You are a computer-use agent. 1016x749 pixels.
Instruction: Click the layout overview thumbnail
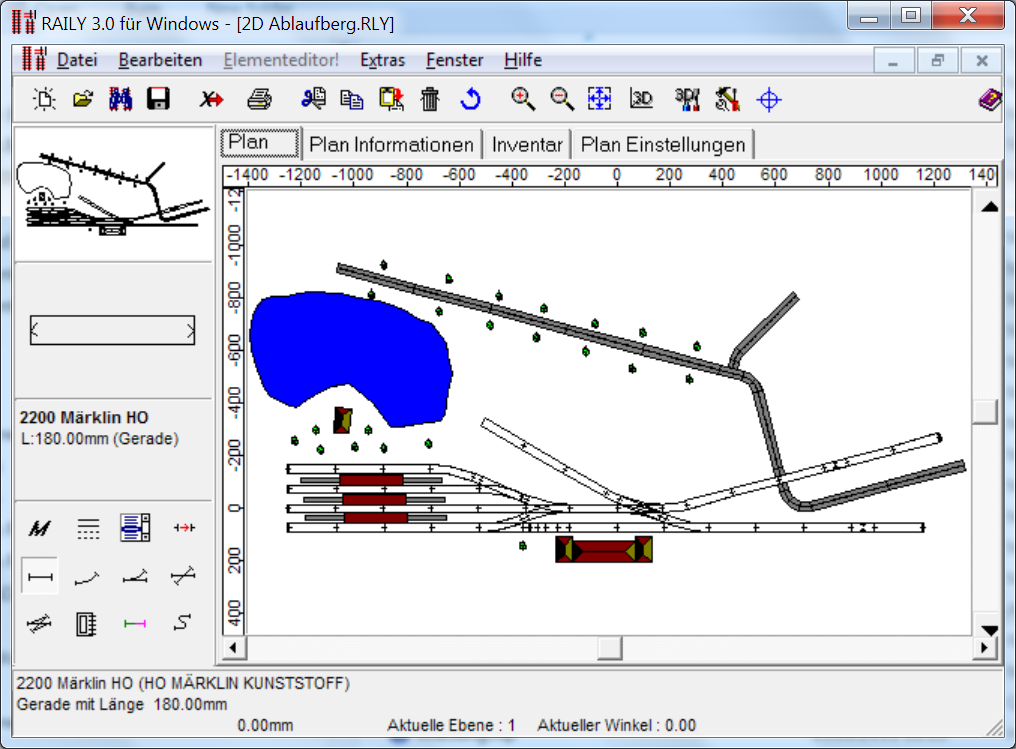pyautogui.click(x=113, y=194)
